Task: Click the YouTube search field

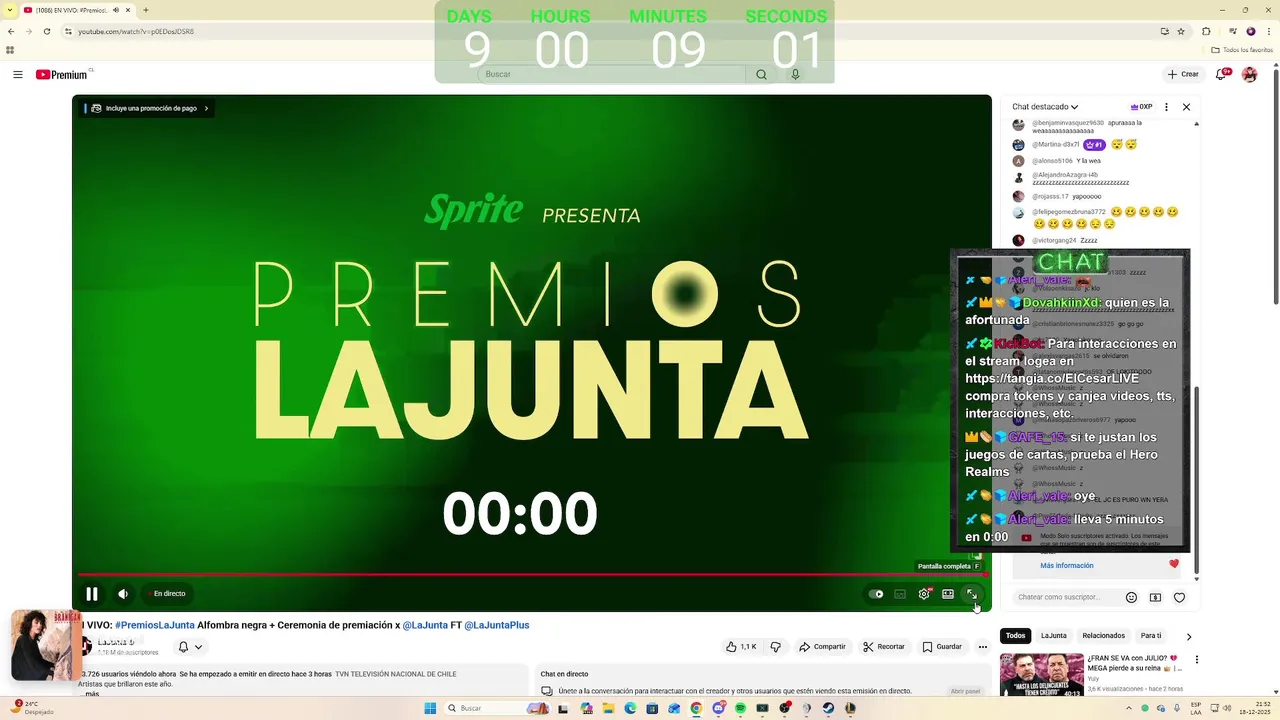Action: click(610, 74)
